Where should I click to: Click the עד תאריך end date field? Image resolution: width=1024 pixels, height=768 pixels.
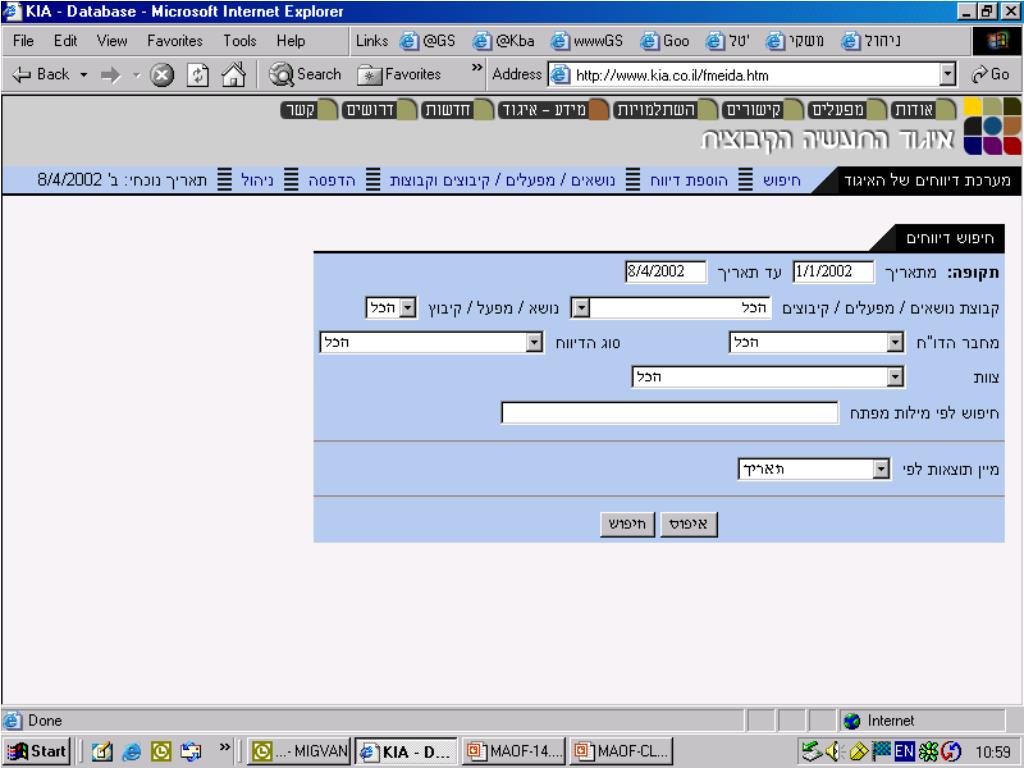[x=665, y=272]
